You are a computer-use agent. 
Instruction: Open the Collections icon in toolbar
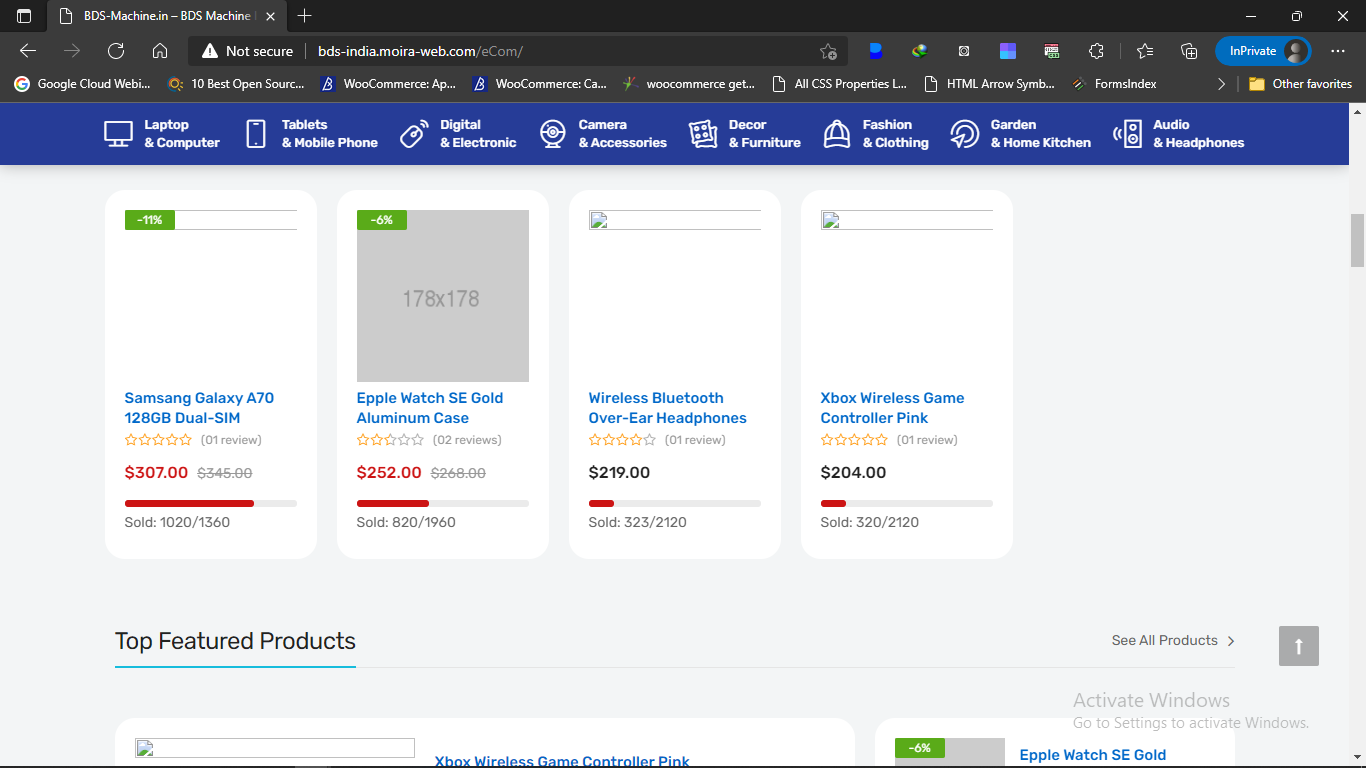(x=1189, y=51)
